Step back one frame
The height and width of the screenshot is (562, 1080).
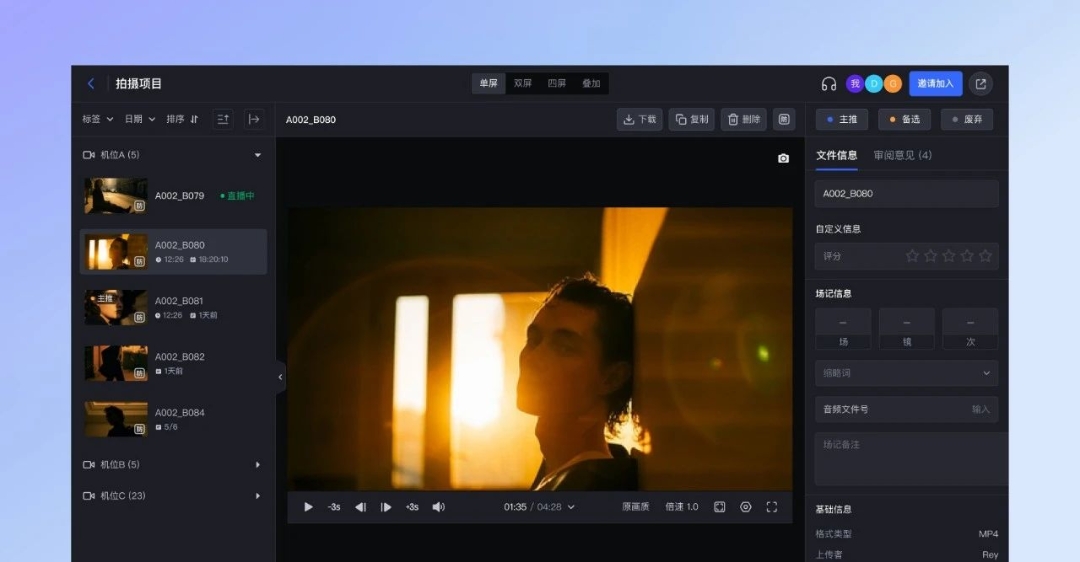tap(360, 507)
